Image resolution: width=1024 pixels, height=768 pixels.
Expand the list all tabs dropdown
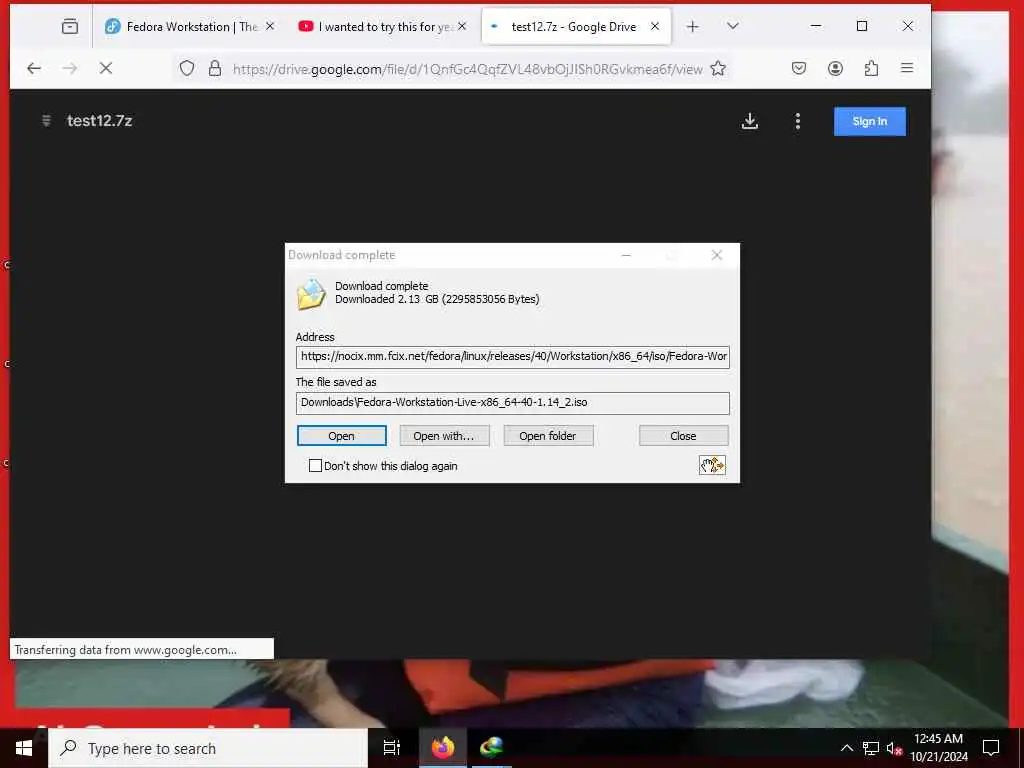[733, 26]
